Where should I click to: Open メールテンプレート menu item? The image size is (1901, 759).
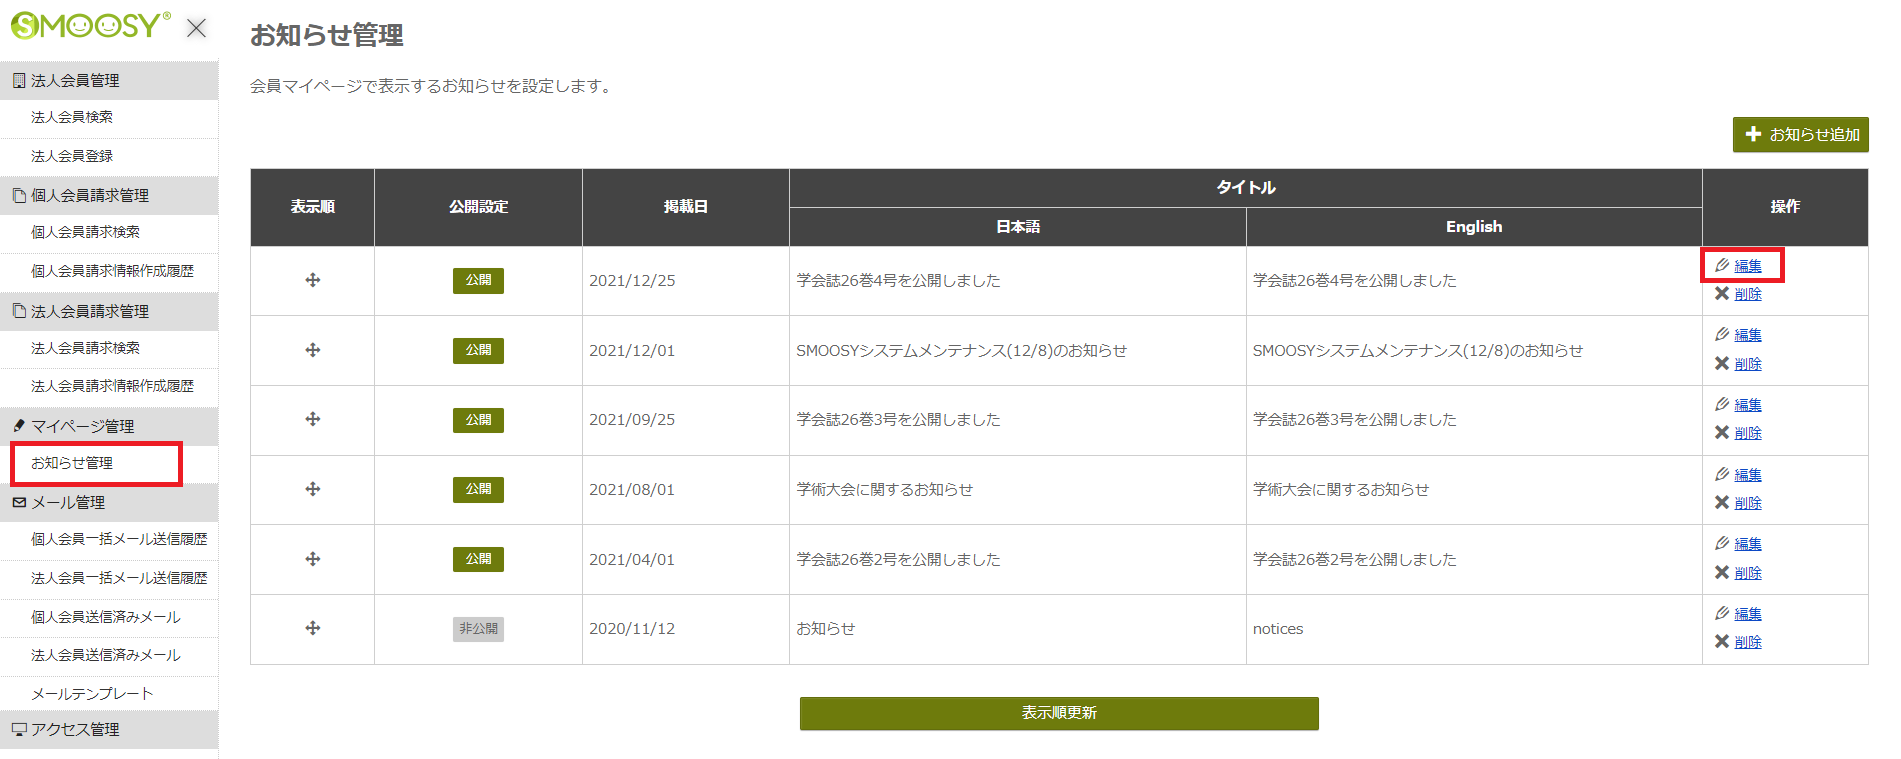(x=92, y=693)
